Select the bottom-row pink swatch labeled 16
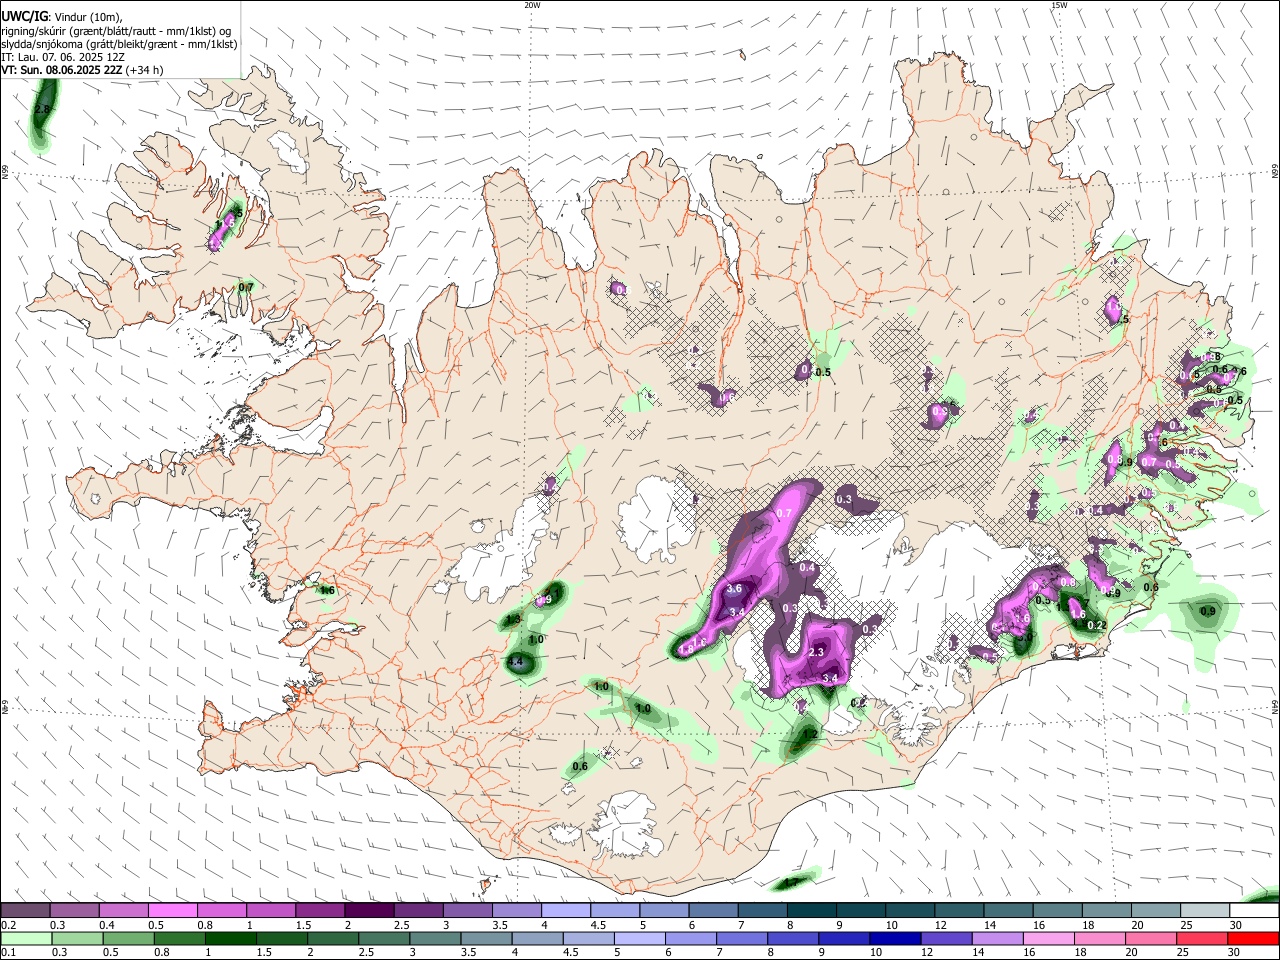This screenshot has width=1280, height=960. coord(1050,938)
